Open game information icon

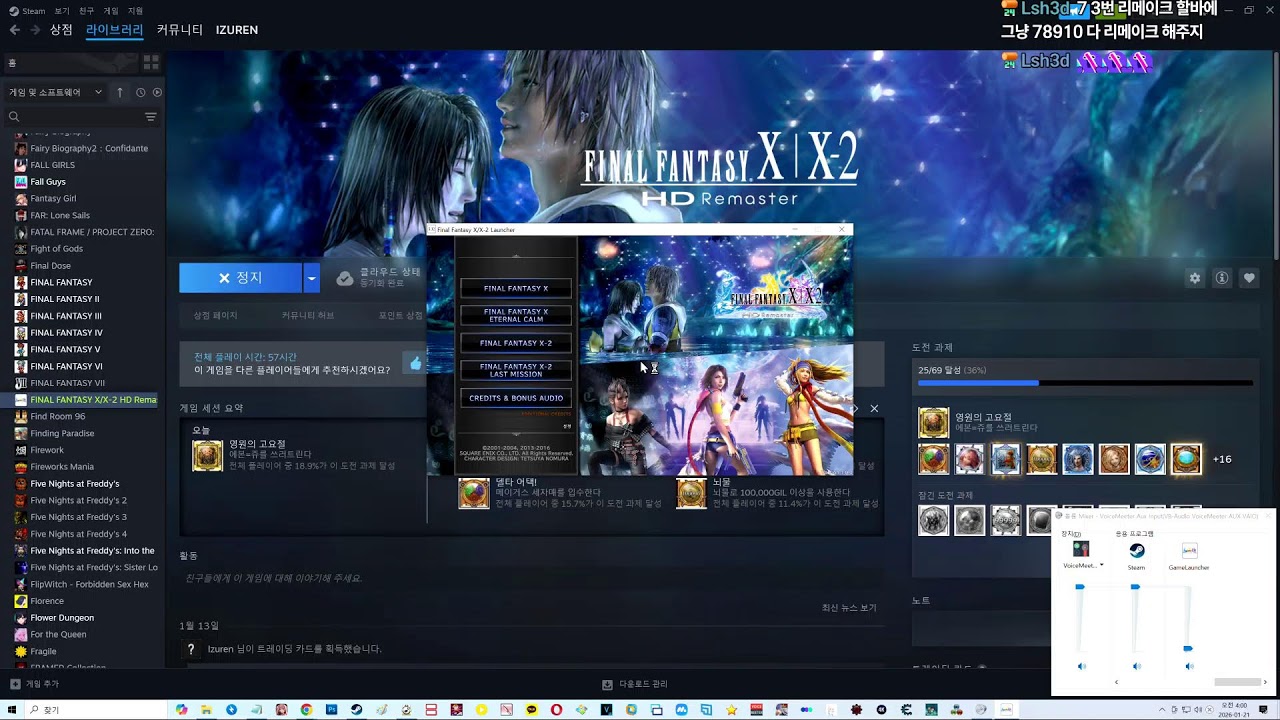[1222, 278]
